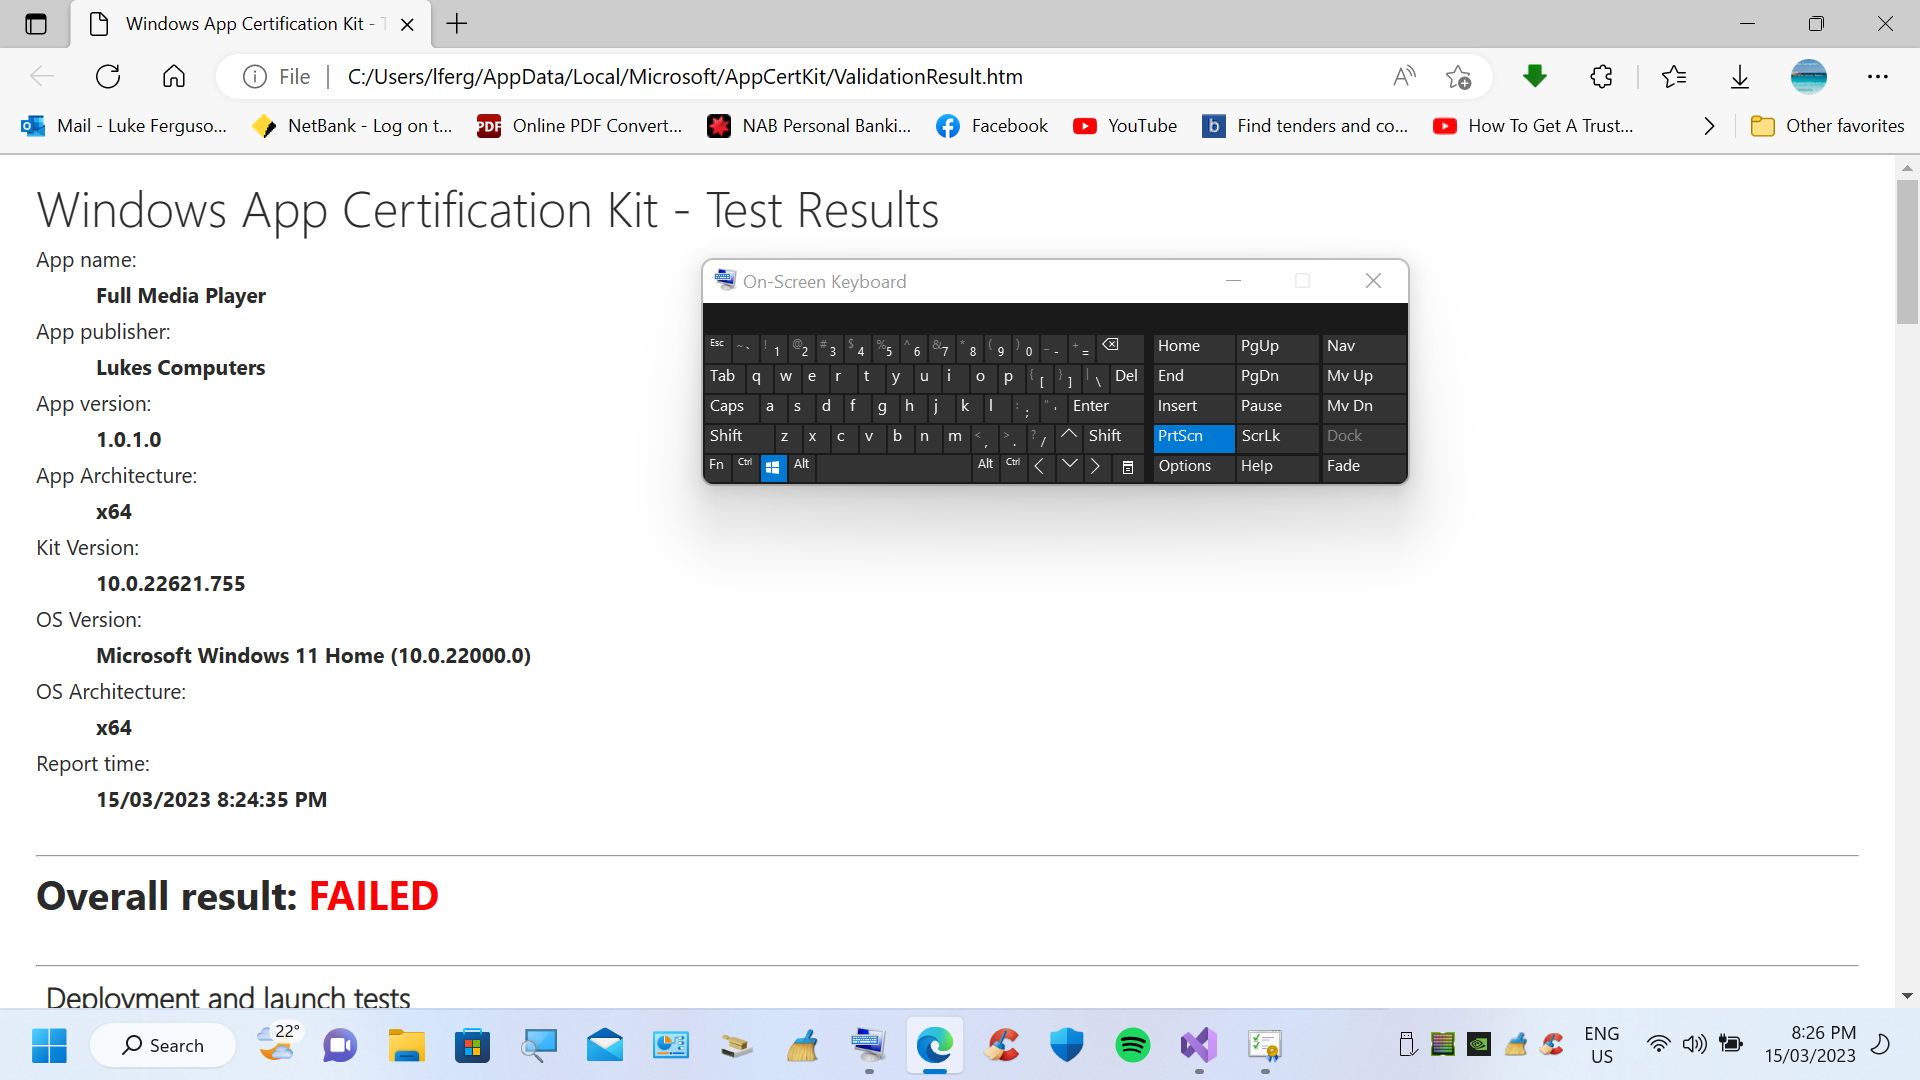
Task: Add page to favorites star icon
Action: tap(1458, 77)
